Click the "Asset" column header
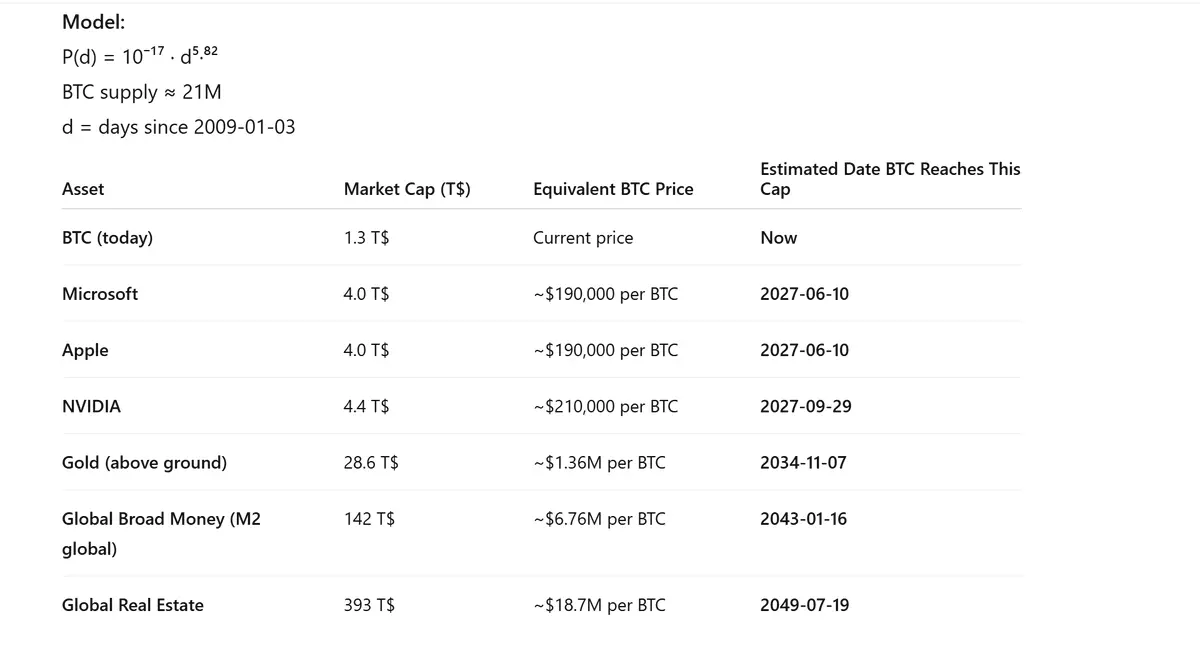The height and width of the screenshot is (661, 1200). [83, 189]
